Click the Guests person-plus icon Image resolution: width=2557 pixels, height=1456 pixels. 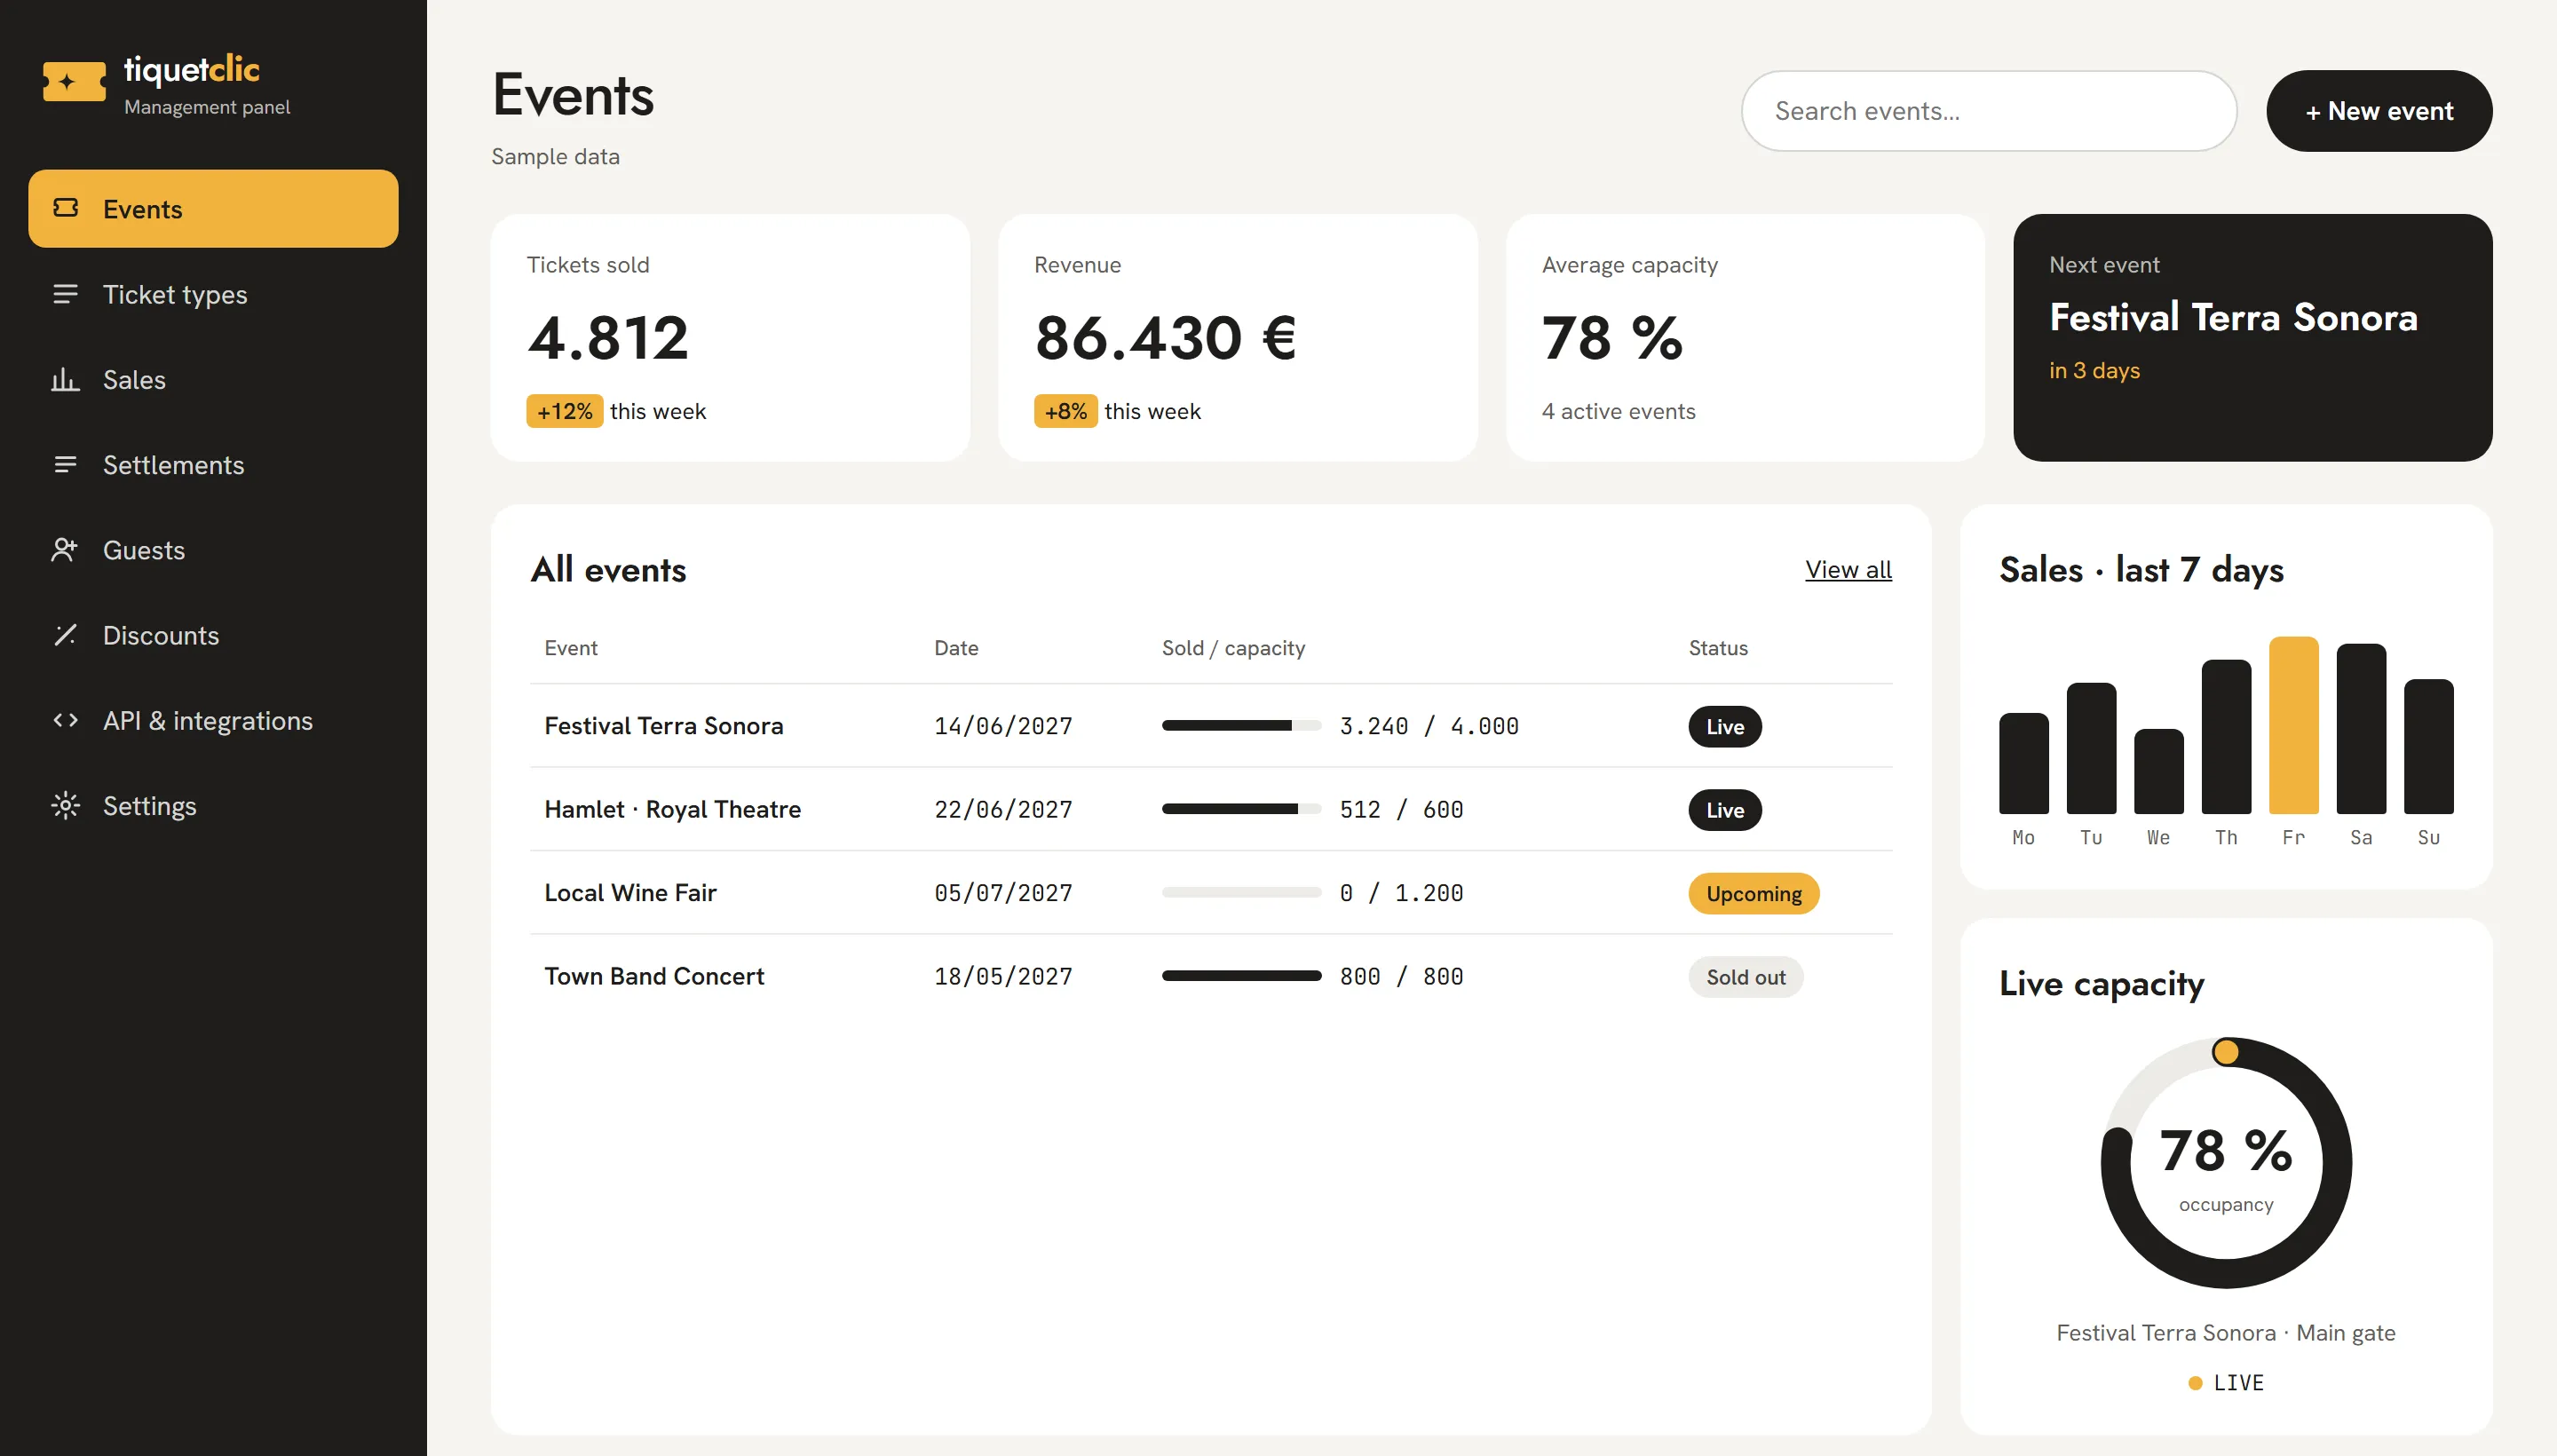pos(66,549)
